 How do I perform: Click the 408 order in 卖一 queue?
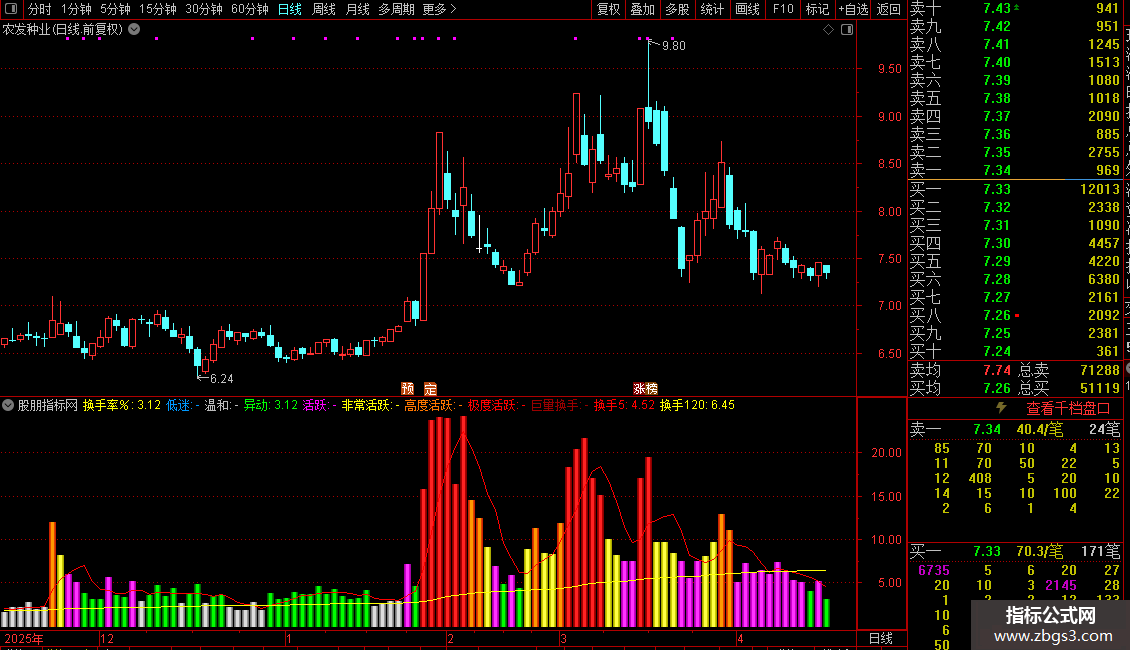click(x=980, y=478)
